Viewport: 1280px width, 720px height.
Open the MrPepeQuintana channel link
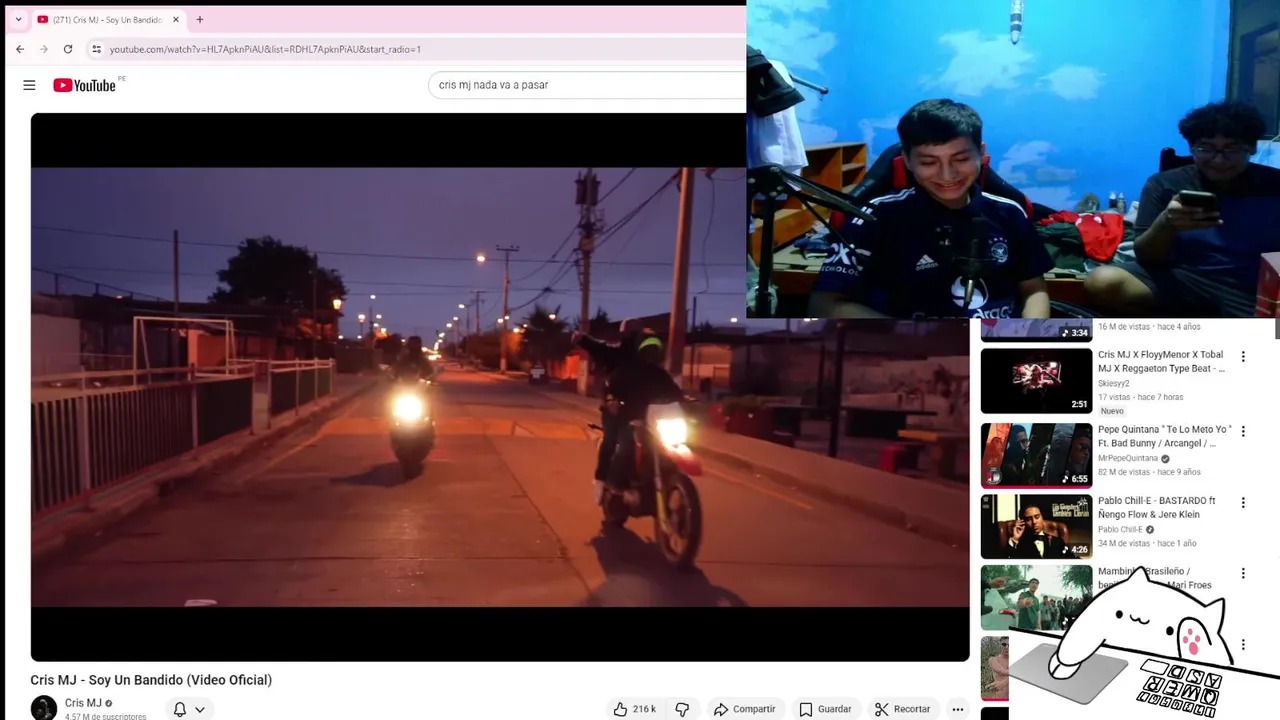pos(1128,458)
